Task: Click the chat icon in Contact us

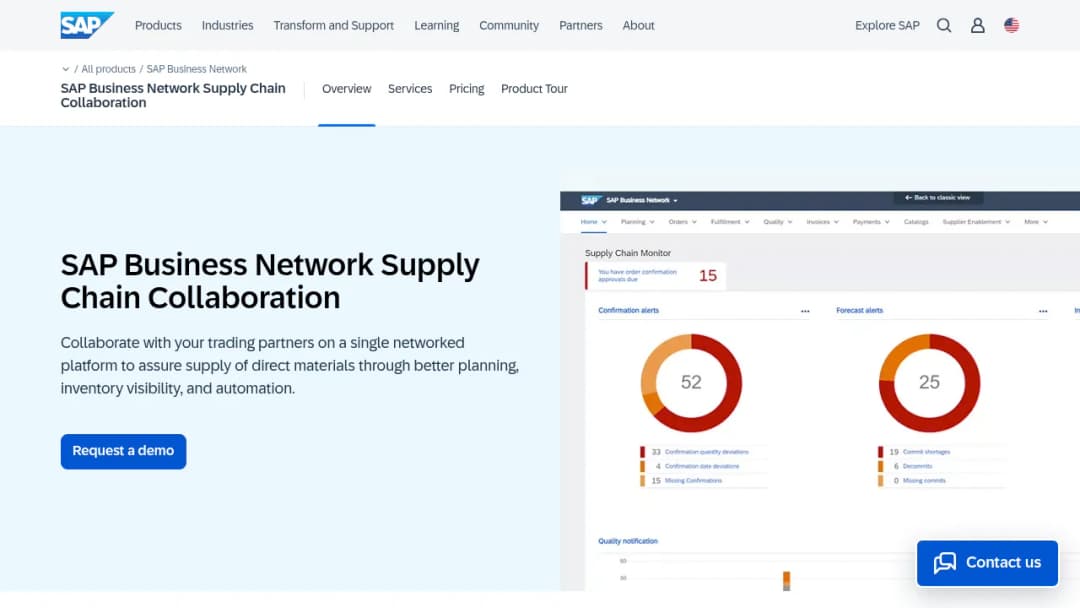Action: pos(944,563)
